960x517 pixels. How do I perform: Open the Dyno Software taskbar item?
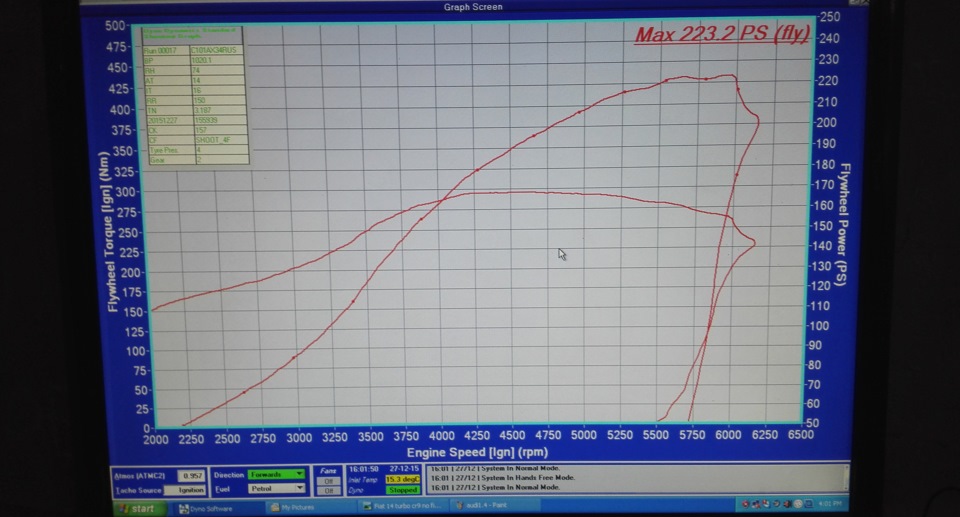(x=209, y=508)
